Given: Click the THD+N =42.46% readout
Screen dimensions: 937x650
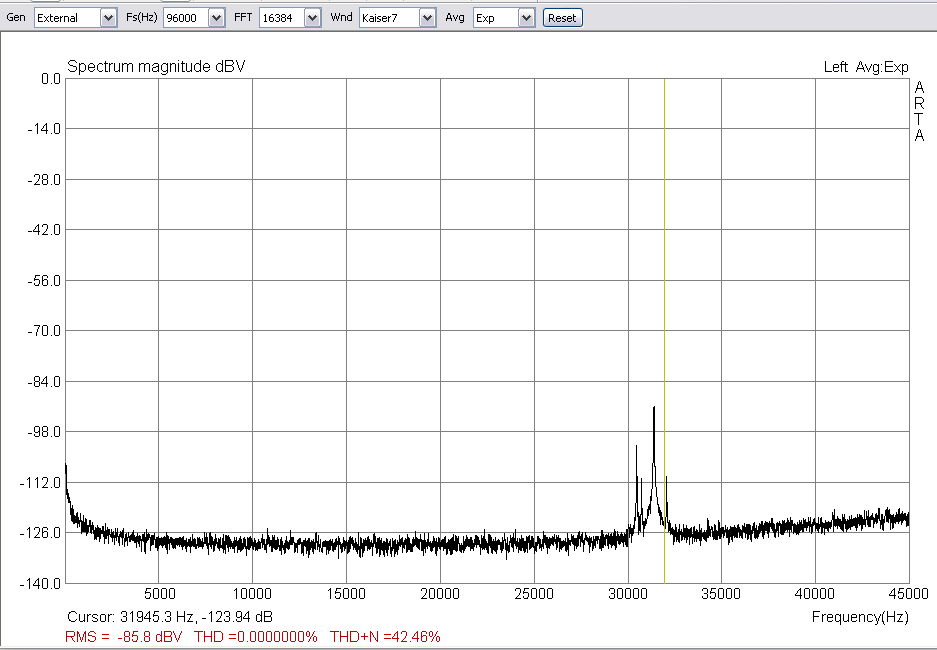Looking at the screenshot, I should tap(385, 637).
